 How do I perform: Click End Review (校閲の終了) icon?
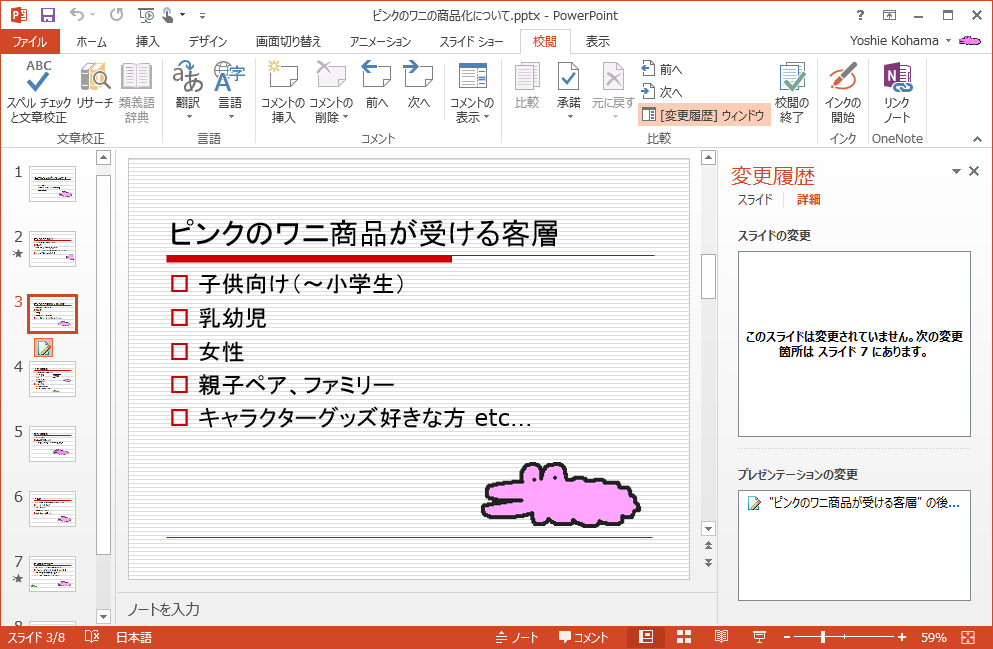pos(792,78)
